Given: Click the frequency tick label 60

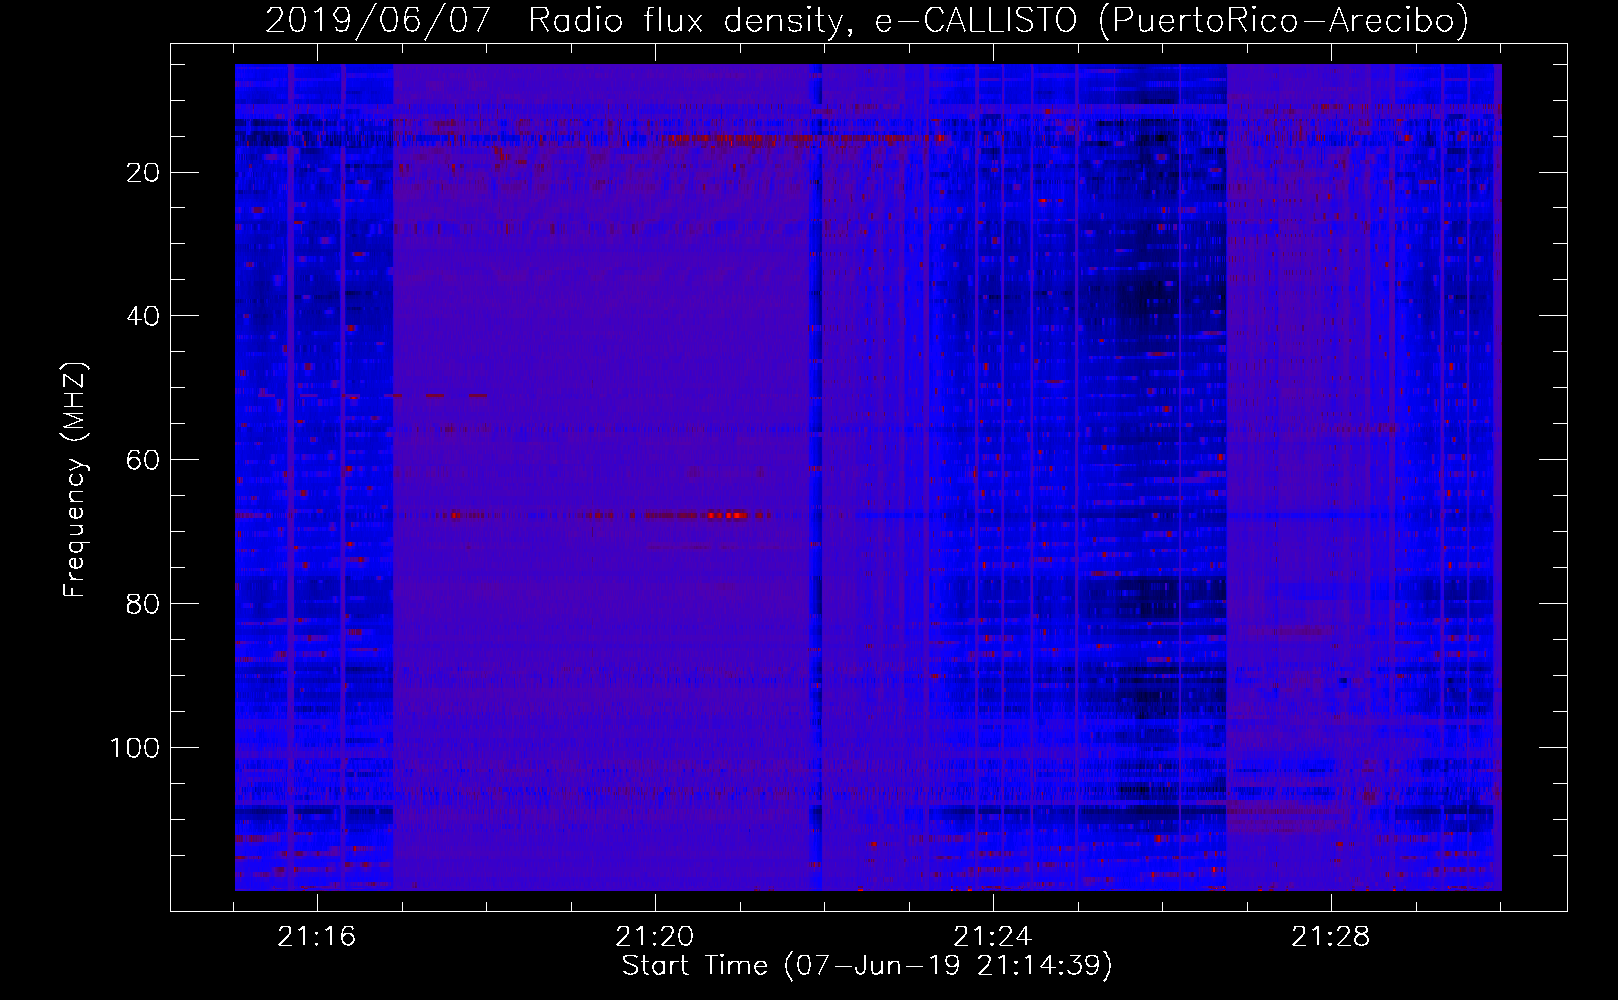Looking at the screenshot, I should click(x=143, y=460).
